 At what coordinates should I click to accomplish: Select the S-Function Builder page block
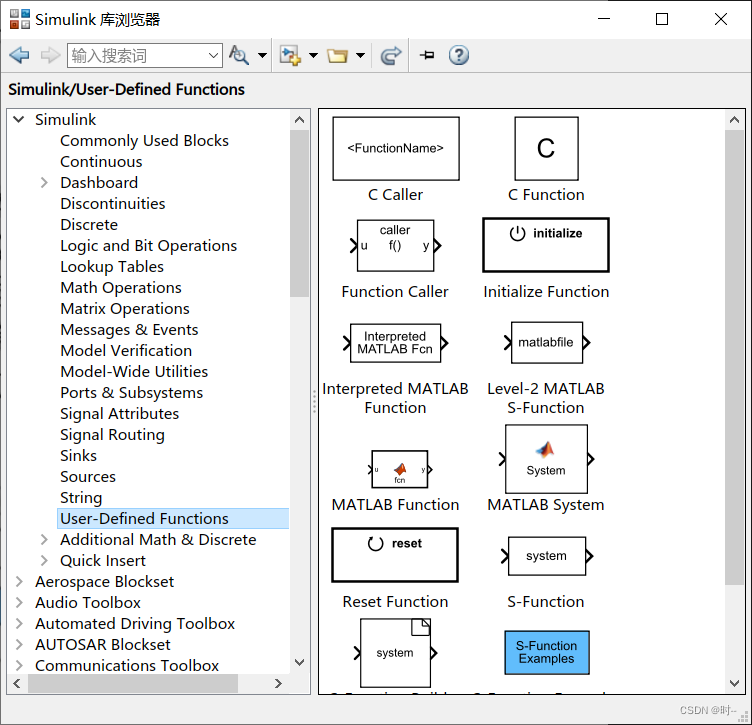(395, 653)
